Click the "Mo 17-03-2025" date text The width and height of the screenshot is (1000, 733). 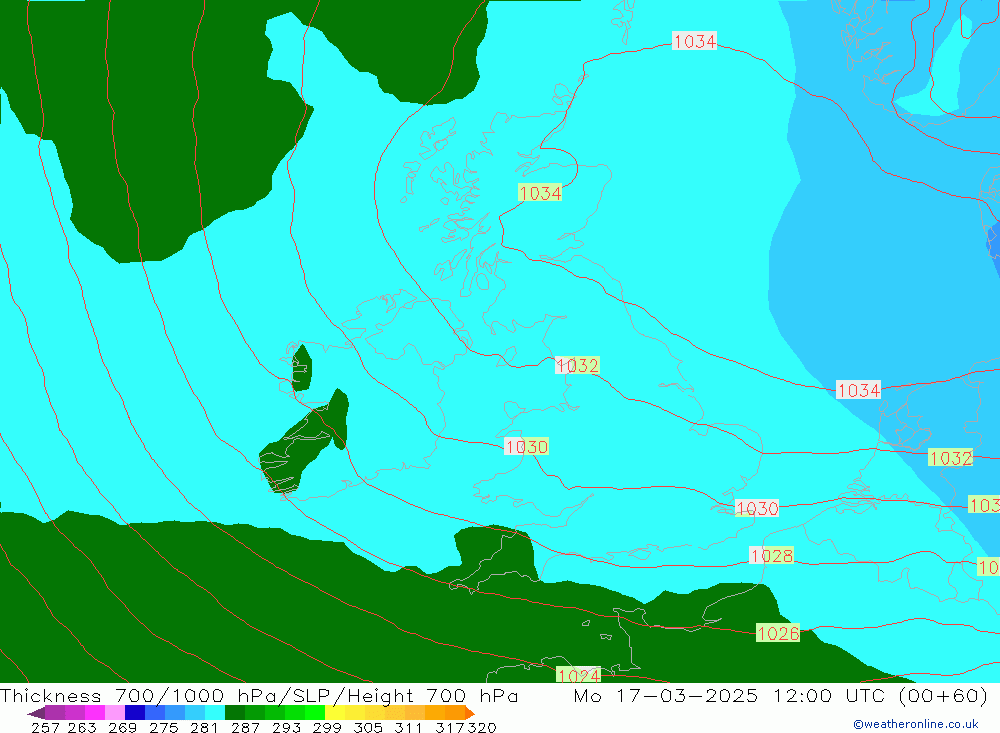[666, 695]
